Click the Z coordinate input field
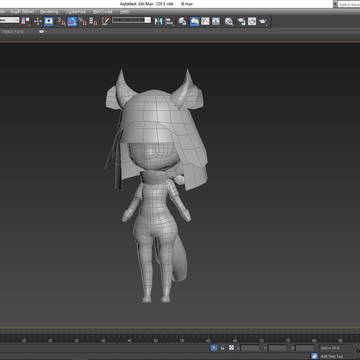This screenshot has height=360, width=360. click(x=305, y=348)
